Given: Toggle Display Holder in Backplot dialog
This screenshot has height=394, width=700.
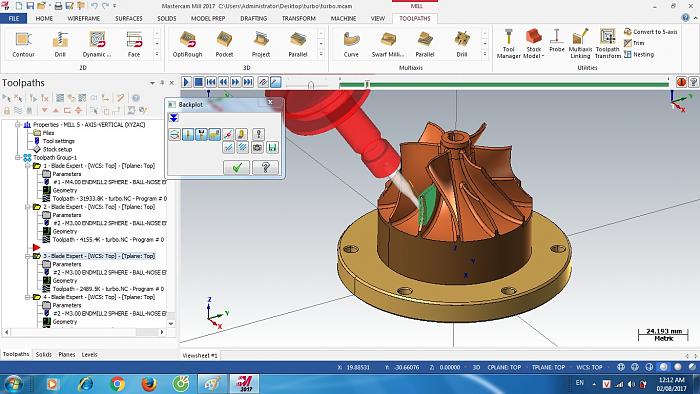Looking at the screenshot, I should (x=201, y=134).
